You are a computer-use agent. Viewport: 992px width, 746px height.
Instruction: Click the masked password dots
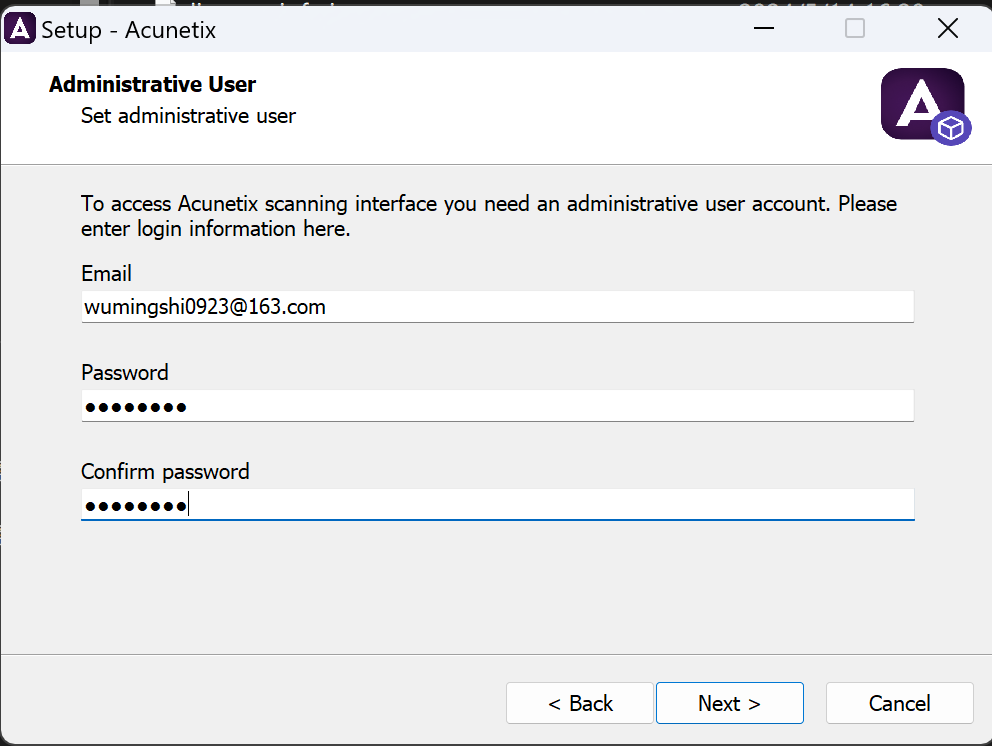tap(135, 406)
